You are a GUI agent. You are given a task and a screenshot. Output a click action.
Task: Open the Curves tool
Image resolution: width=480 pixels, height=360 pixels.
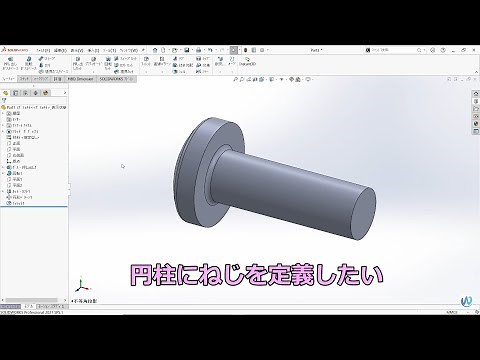coord(232,61)
